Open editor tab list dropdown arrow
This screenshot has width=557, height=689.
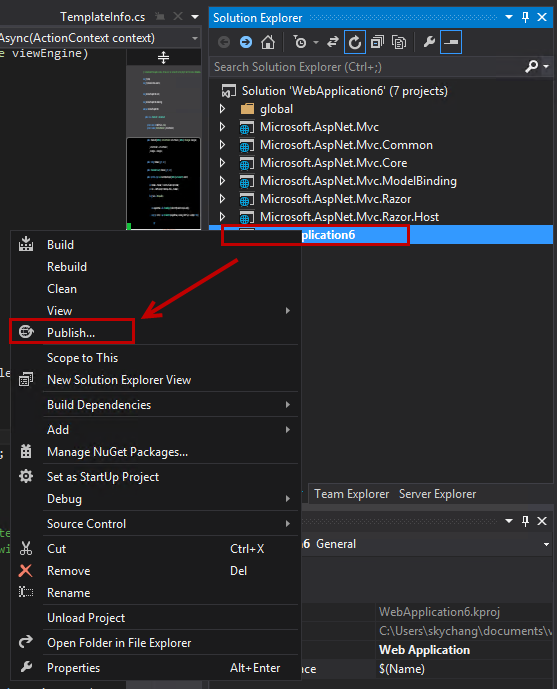click(195, 17)
